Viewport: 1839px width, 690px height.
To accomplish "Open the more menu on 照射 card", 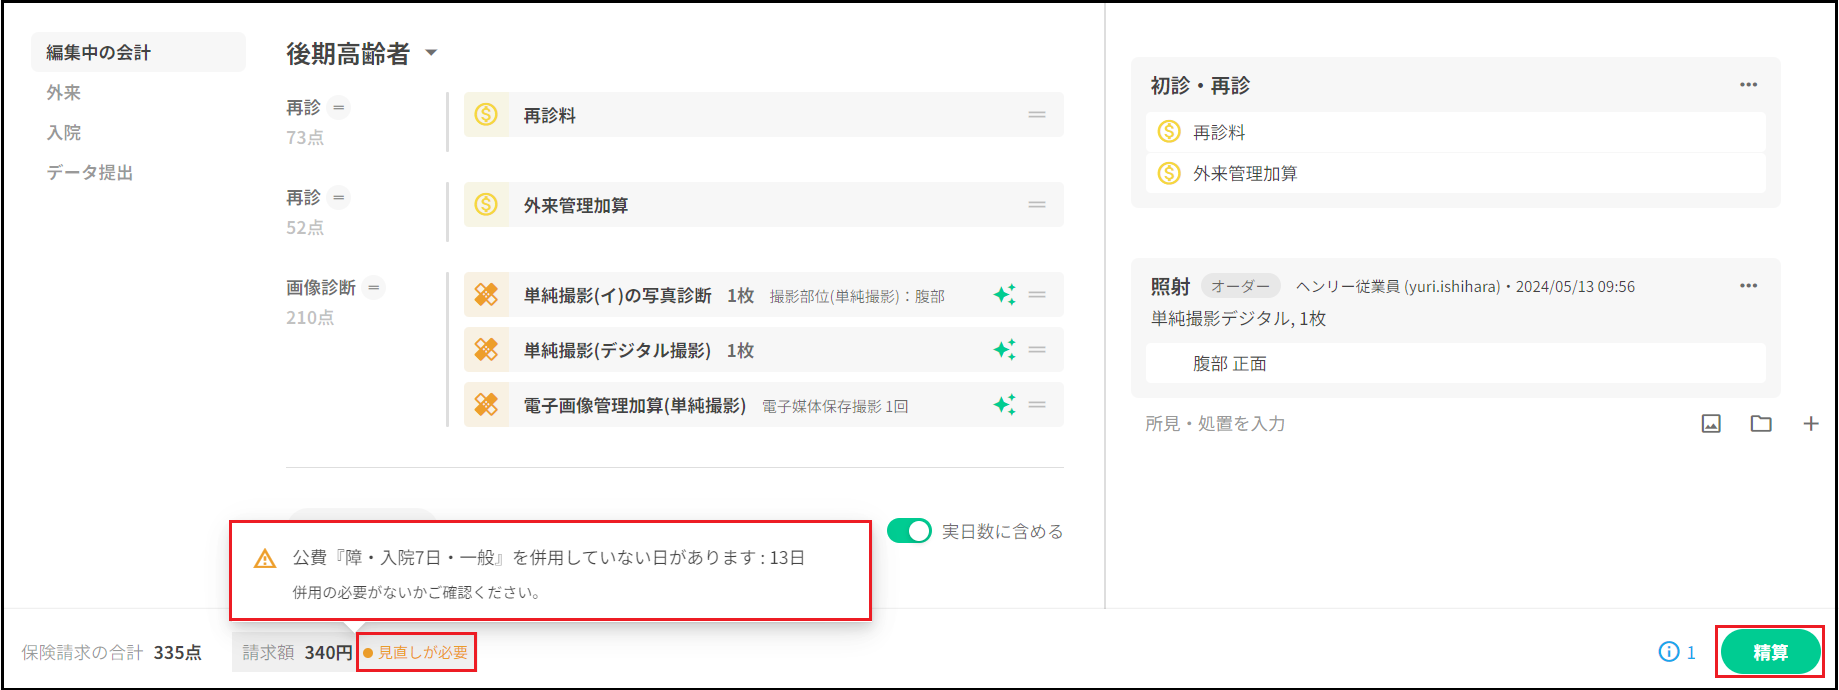I will coord(1748,286).
